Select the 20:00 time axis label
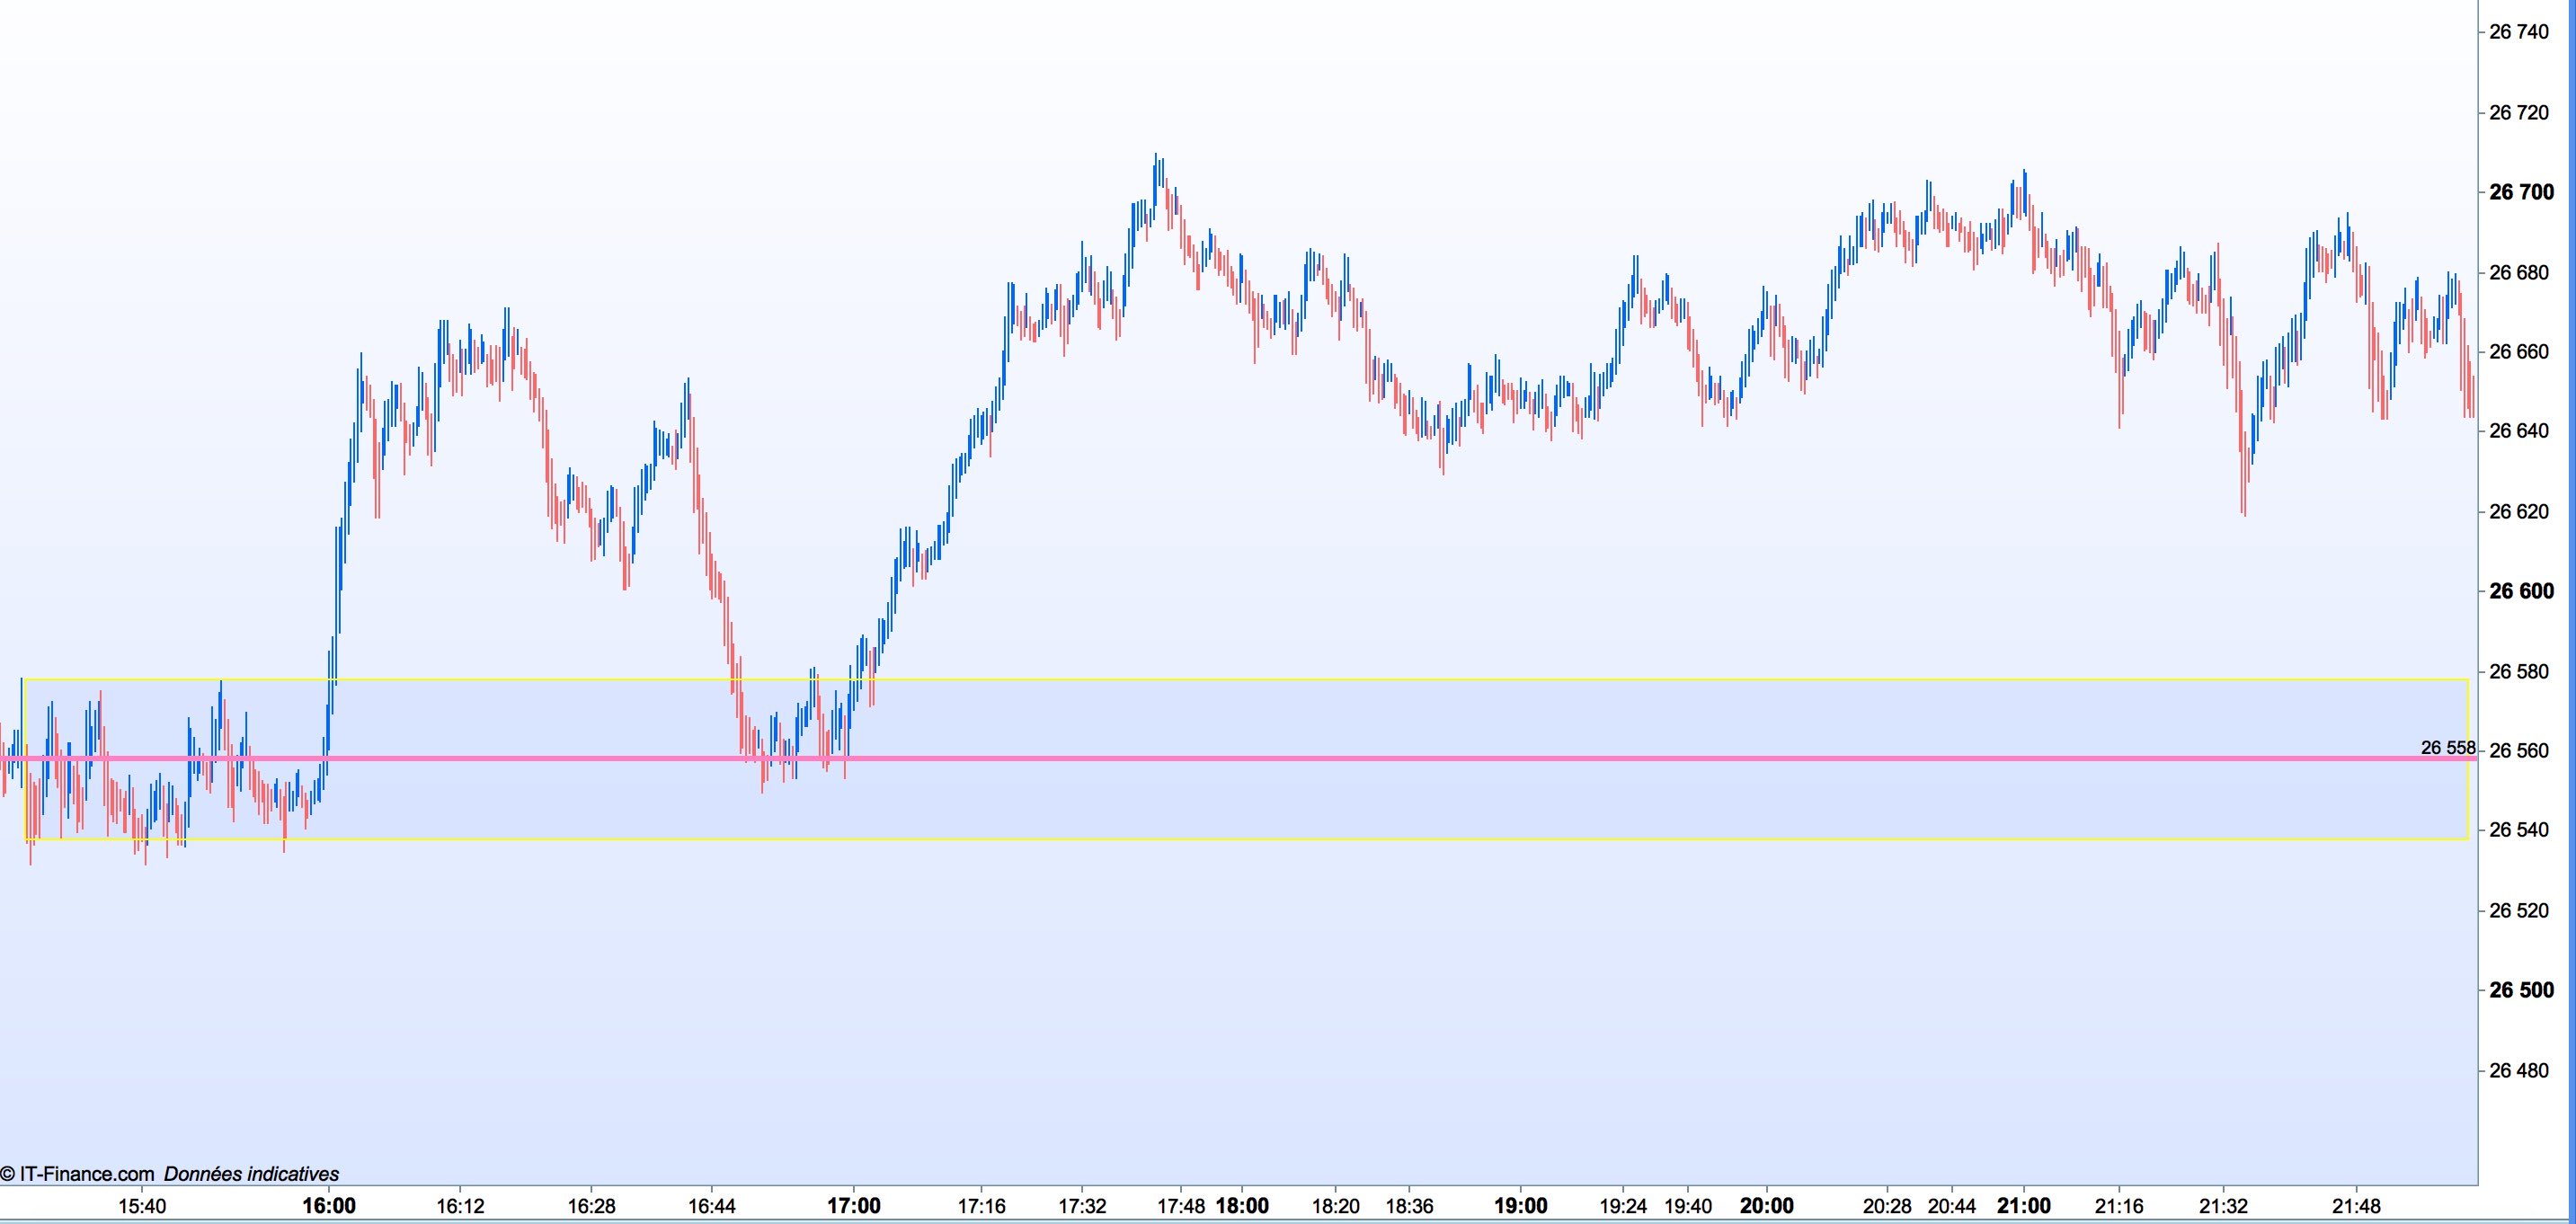2576x1224 pixels. point(1766,1206)
